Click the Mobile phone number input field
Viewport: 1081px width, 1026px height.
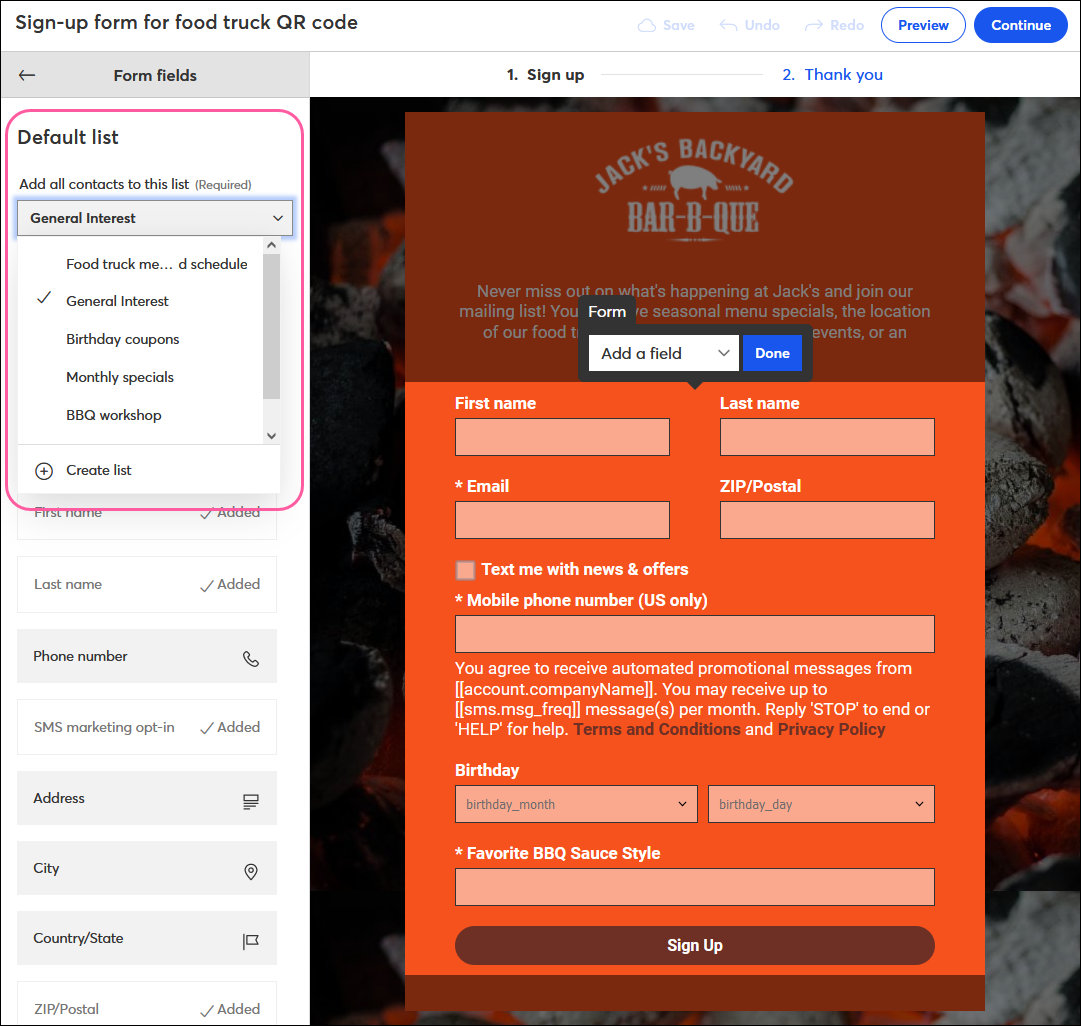[x=694, y=634]
